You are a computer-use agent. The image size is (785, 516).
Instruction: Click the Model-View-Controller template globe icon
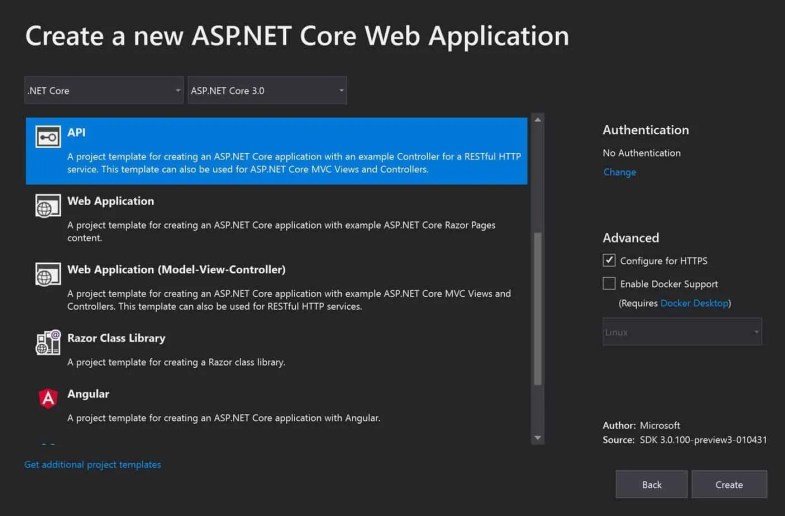click(48, 275)
